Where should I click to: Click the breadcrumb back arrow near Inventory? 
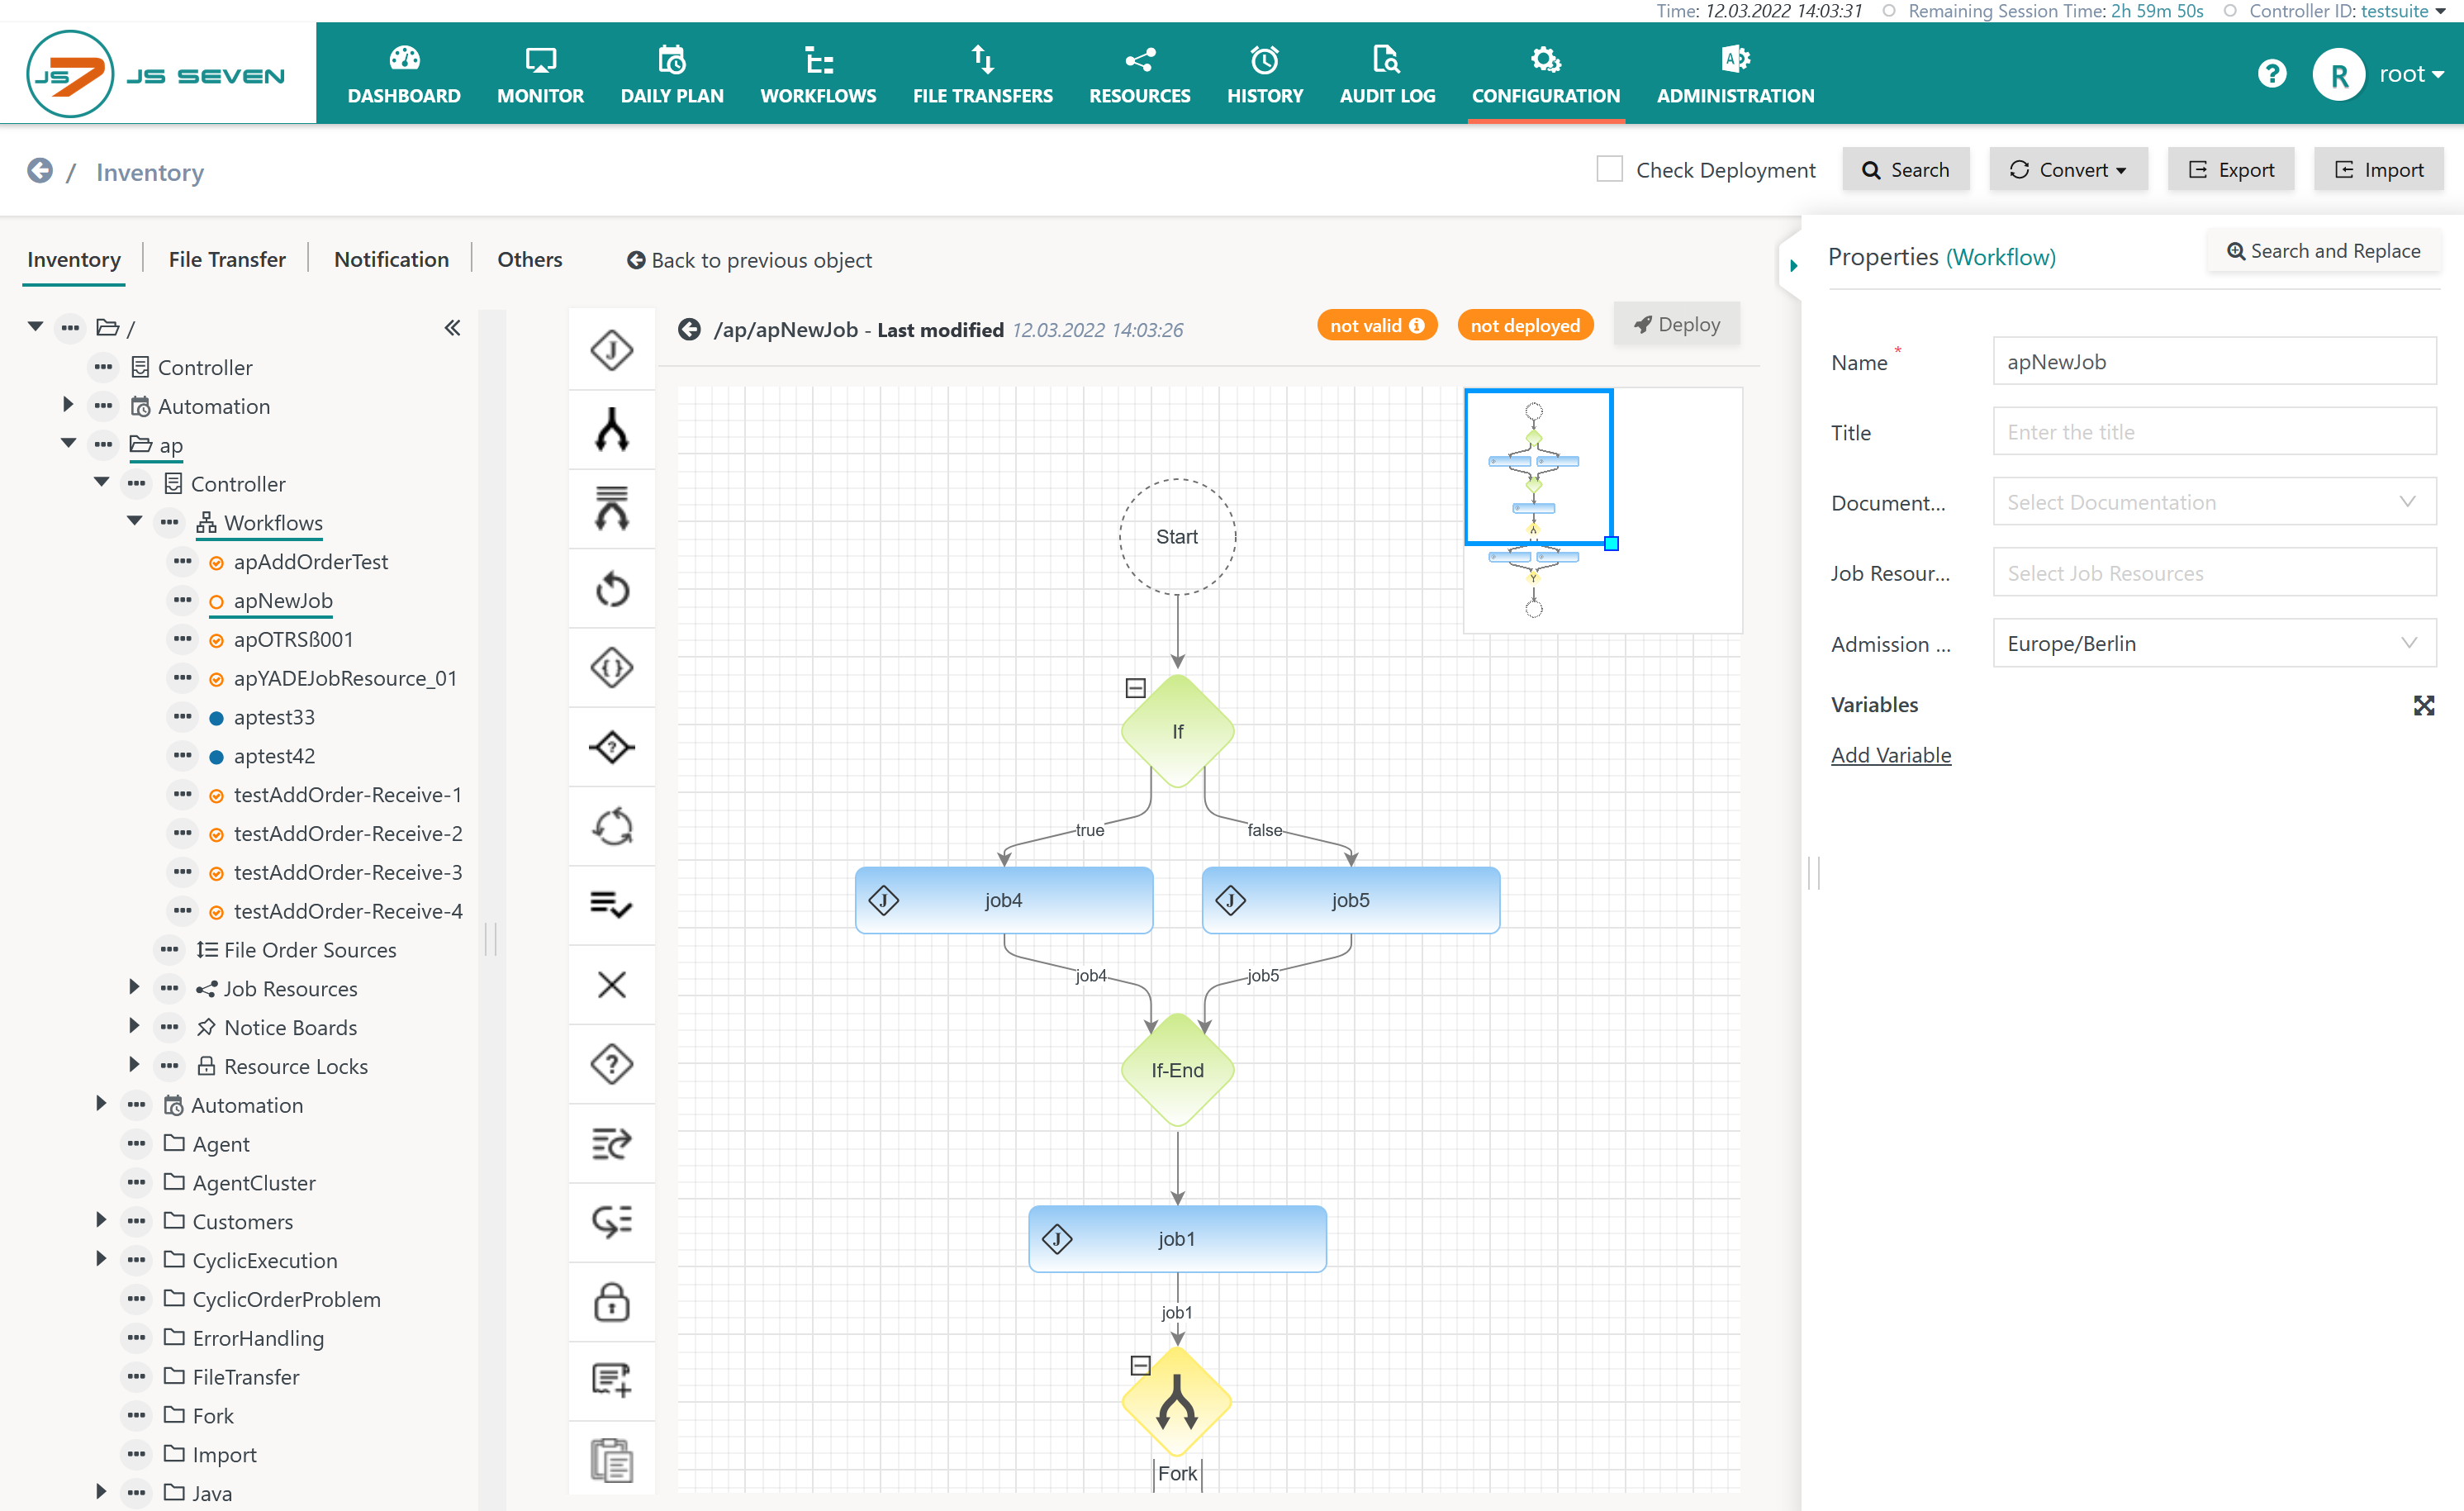point(40,171)
